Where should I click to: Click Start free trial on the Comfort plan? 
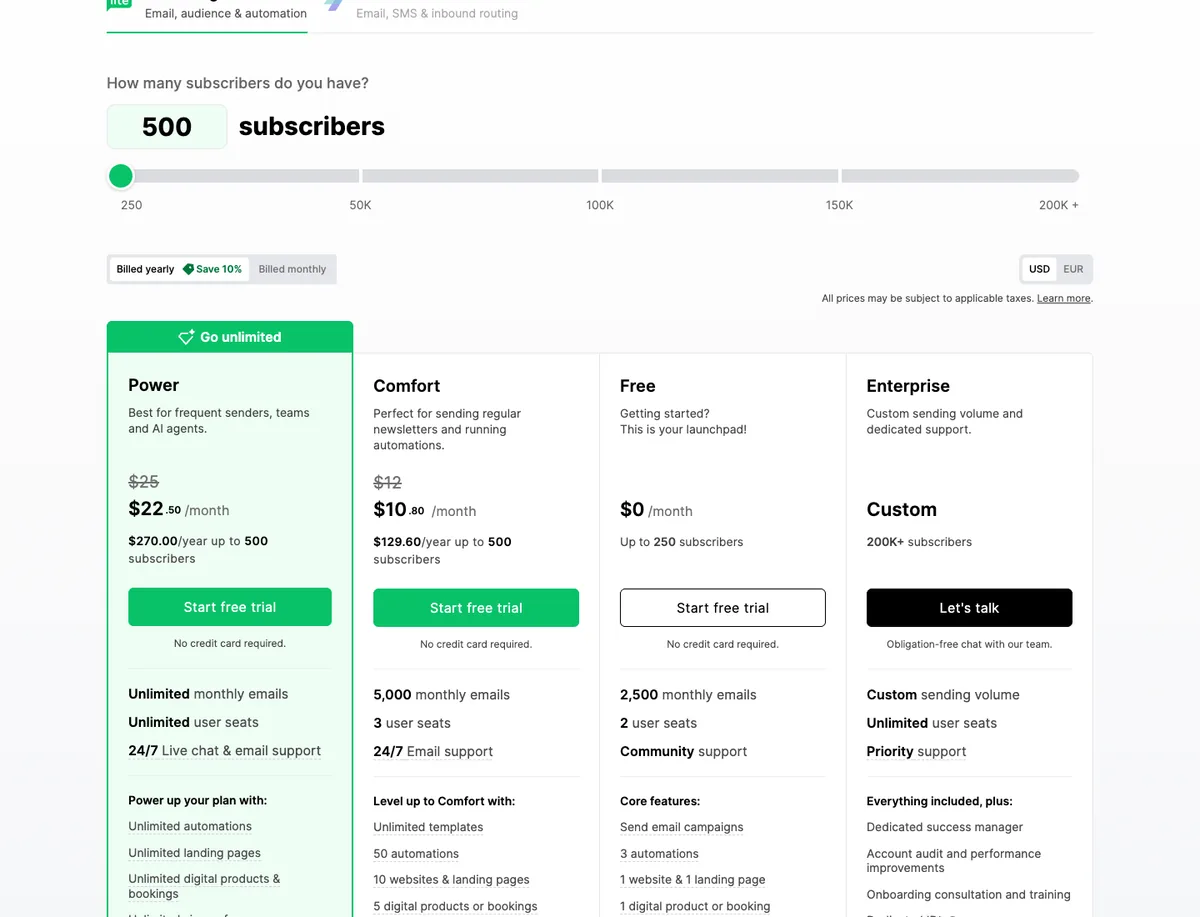[x=476, y=608]
